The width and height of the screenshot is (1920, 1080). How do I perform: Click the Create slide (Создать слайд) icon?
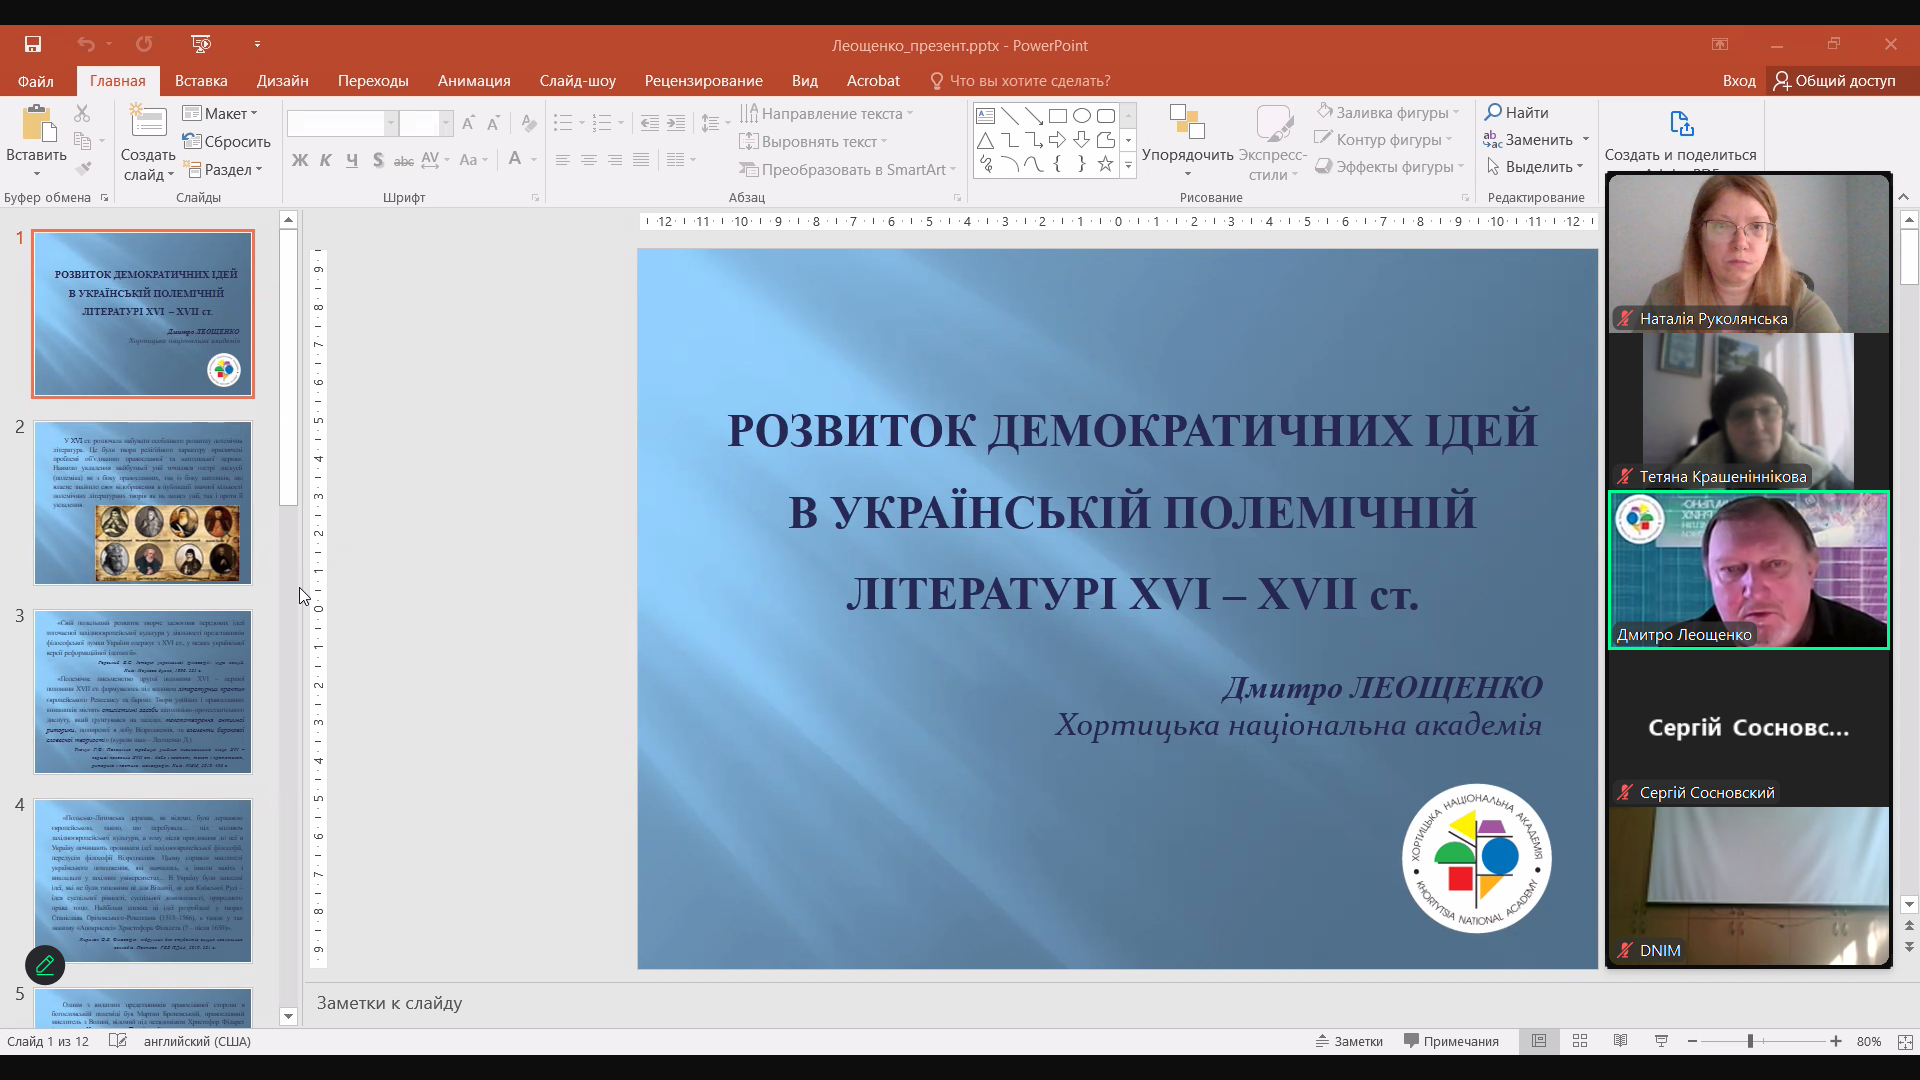[148, 122]
